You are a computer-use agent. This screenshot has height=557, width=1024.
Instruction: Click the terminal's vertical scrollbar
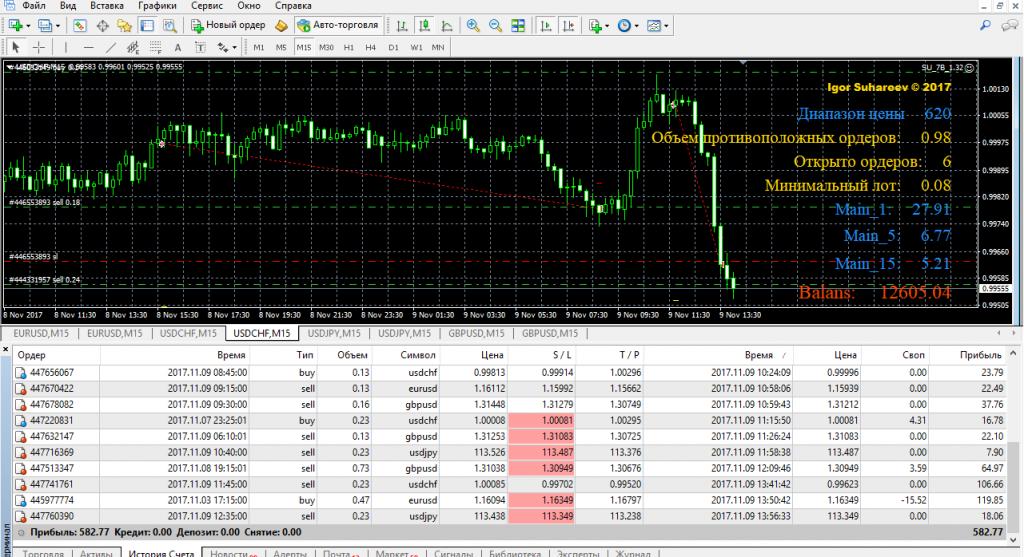click(x=1016, y=440)
